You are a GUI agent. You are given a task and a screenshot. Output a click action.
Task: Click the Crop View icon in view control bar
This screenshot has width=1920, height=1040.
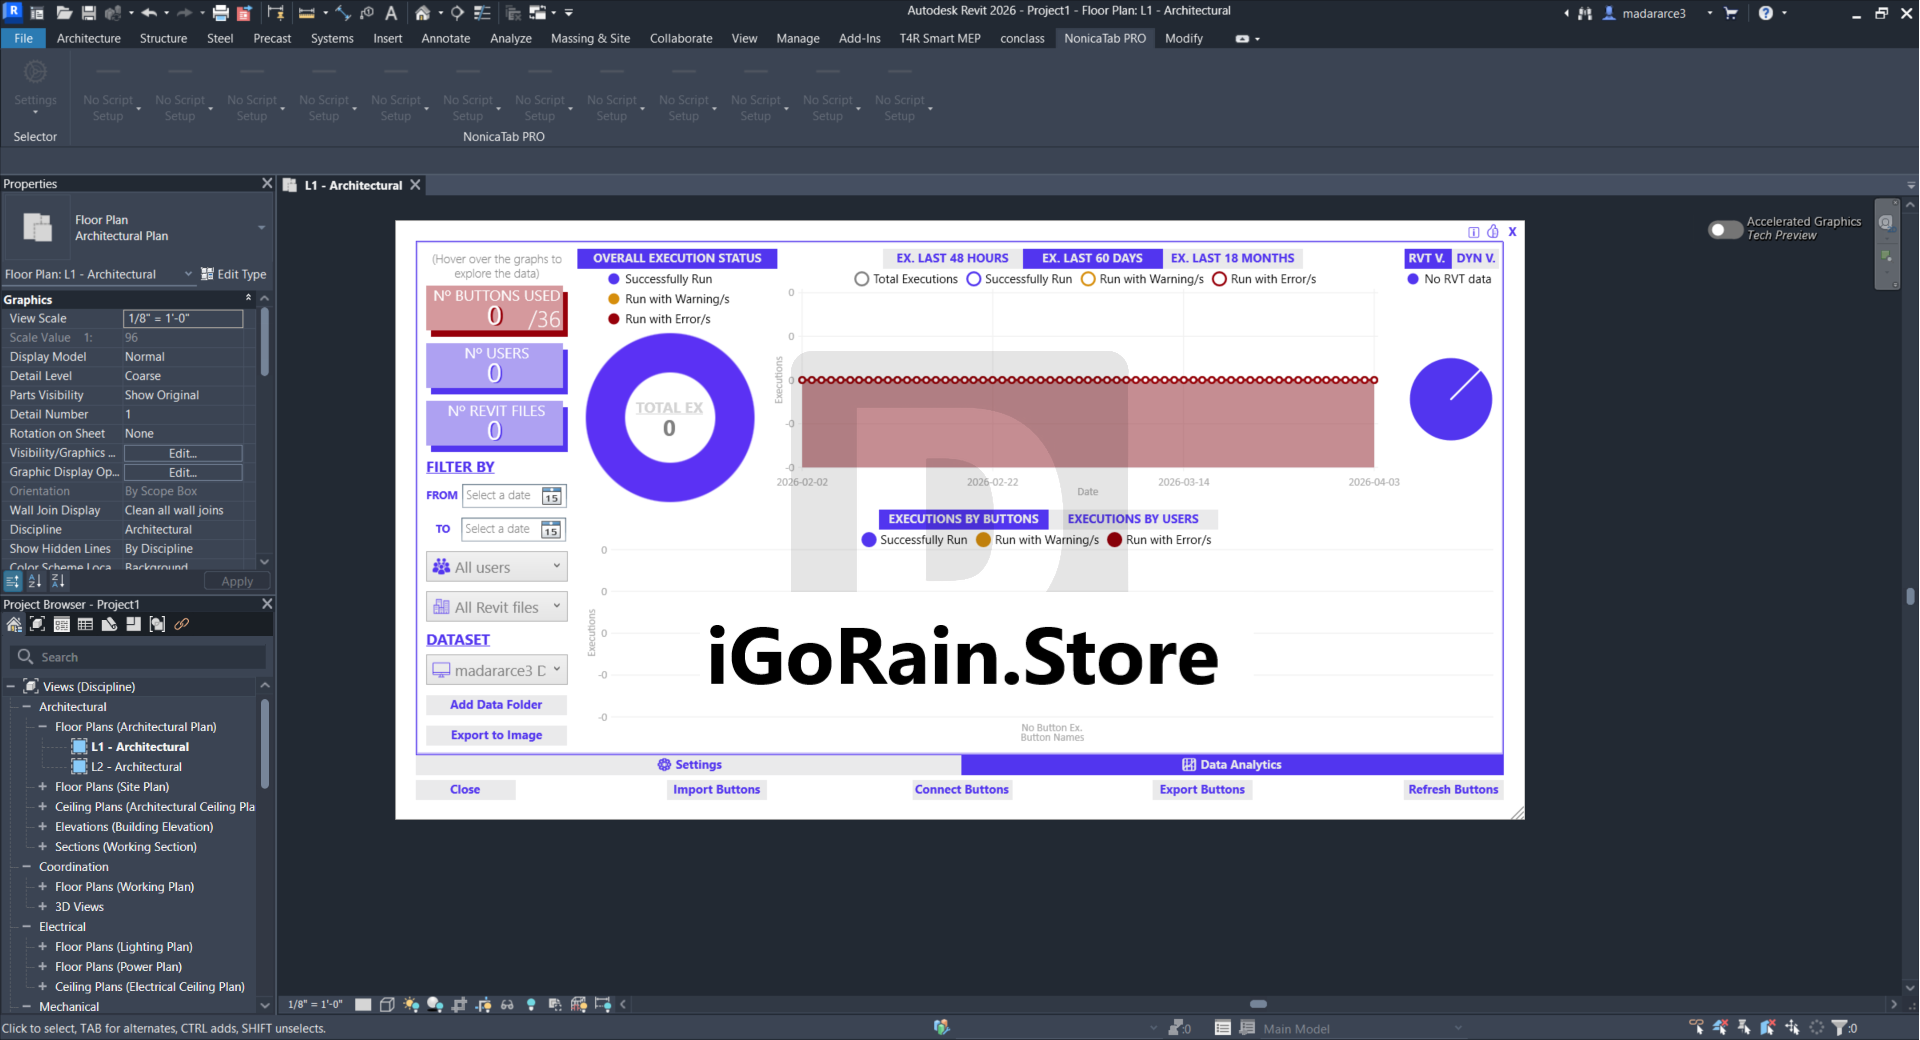click(x=459, y=1004)
